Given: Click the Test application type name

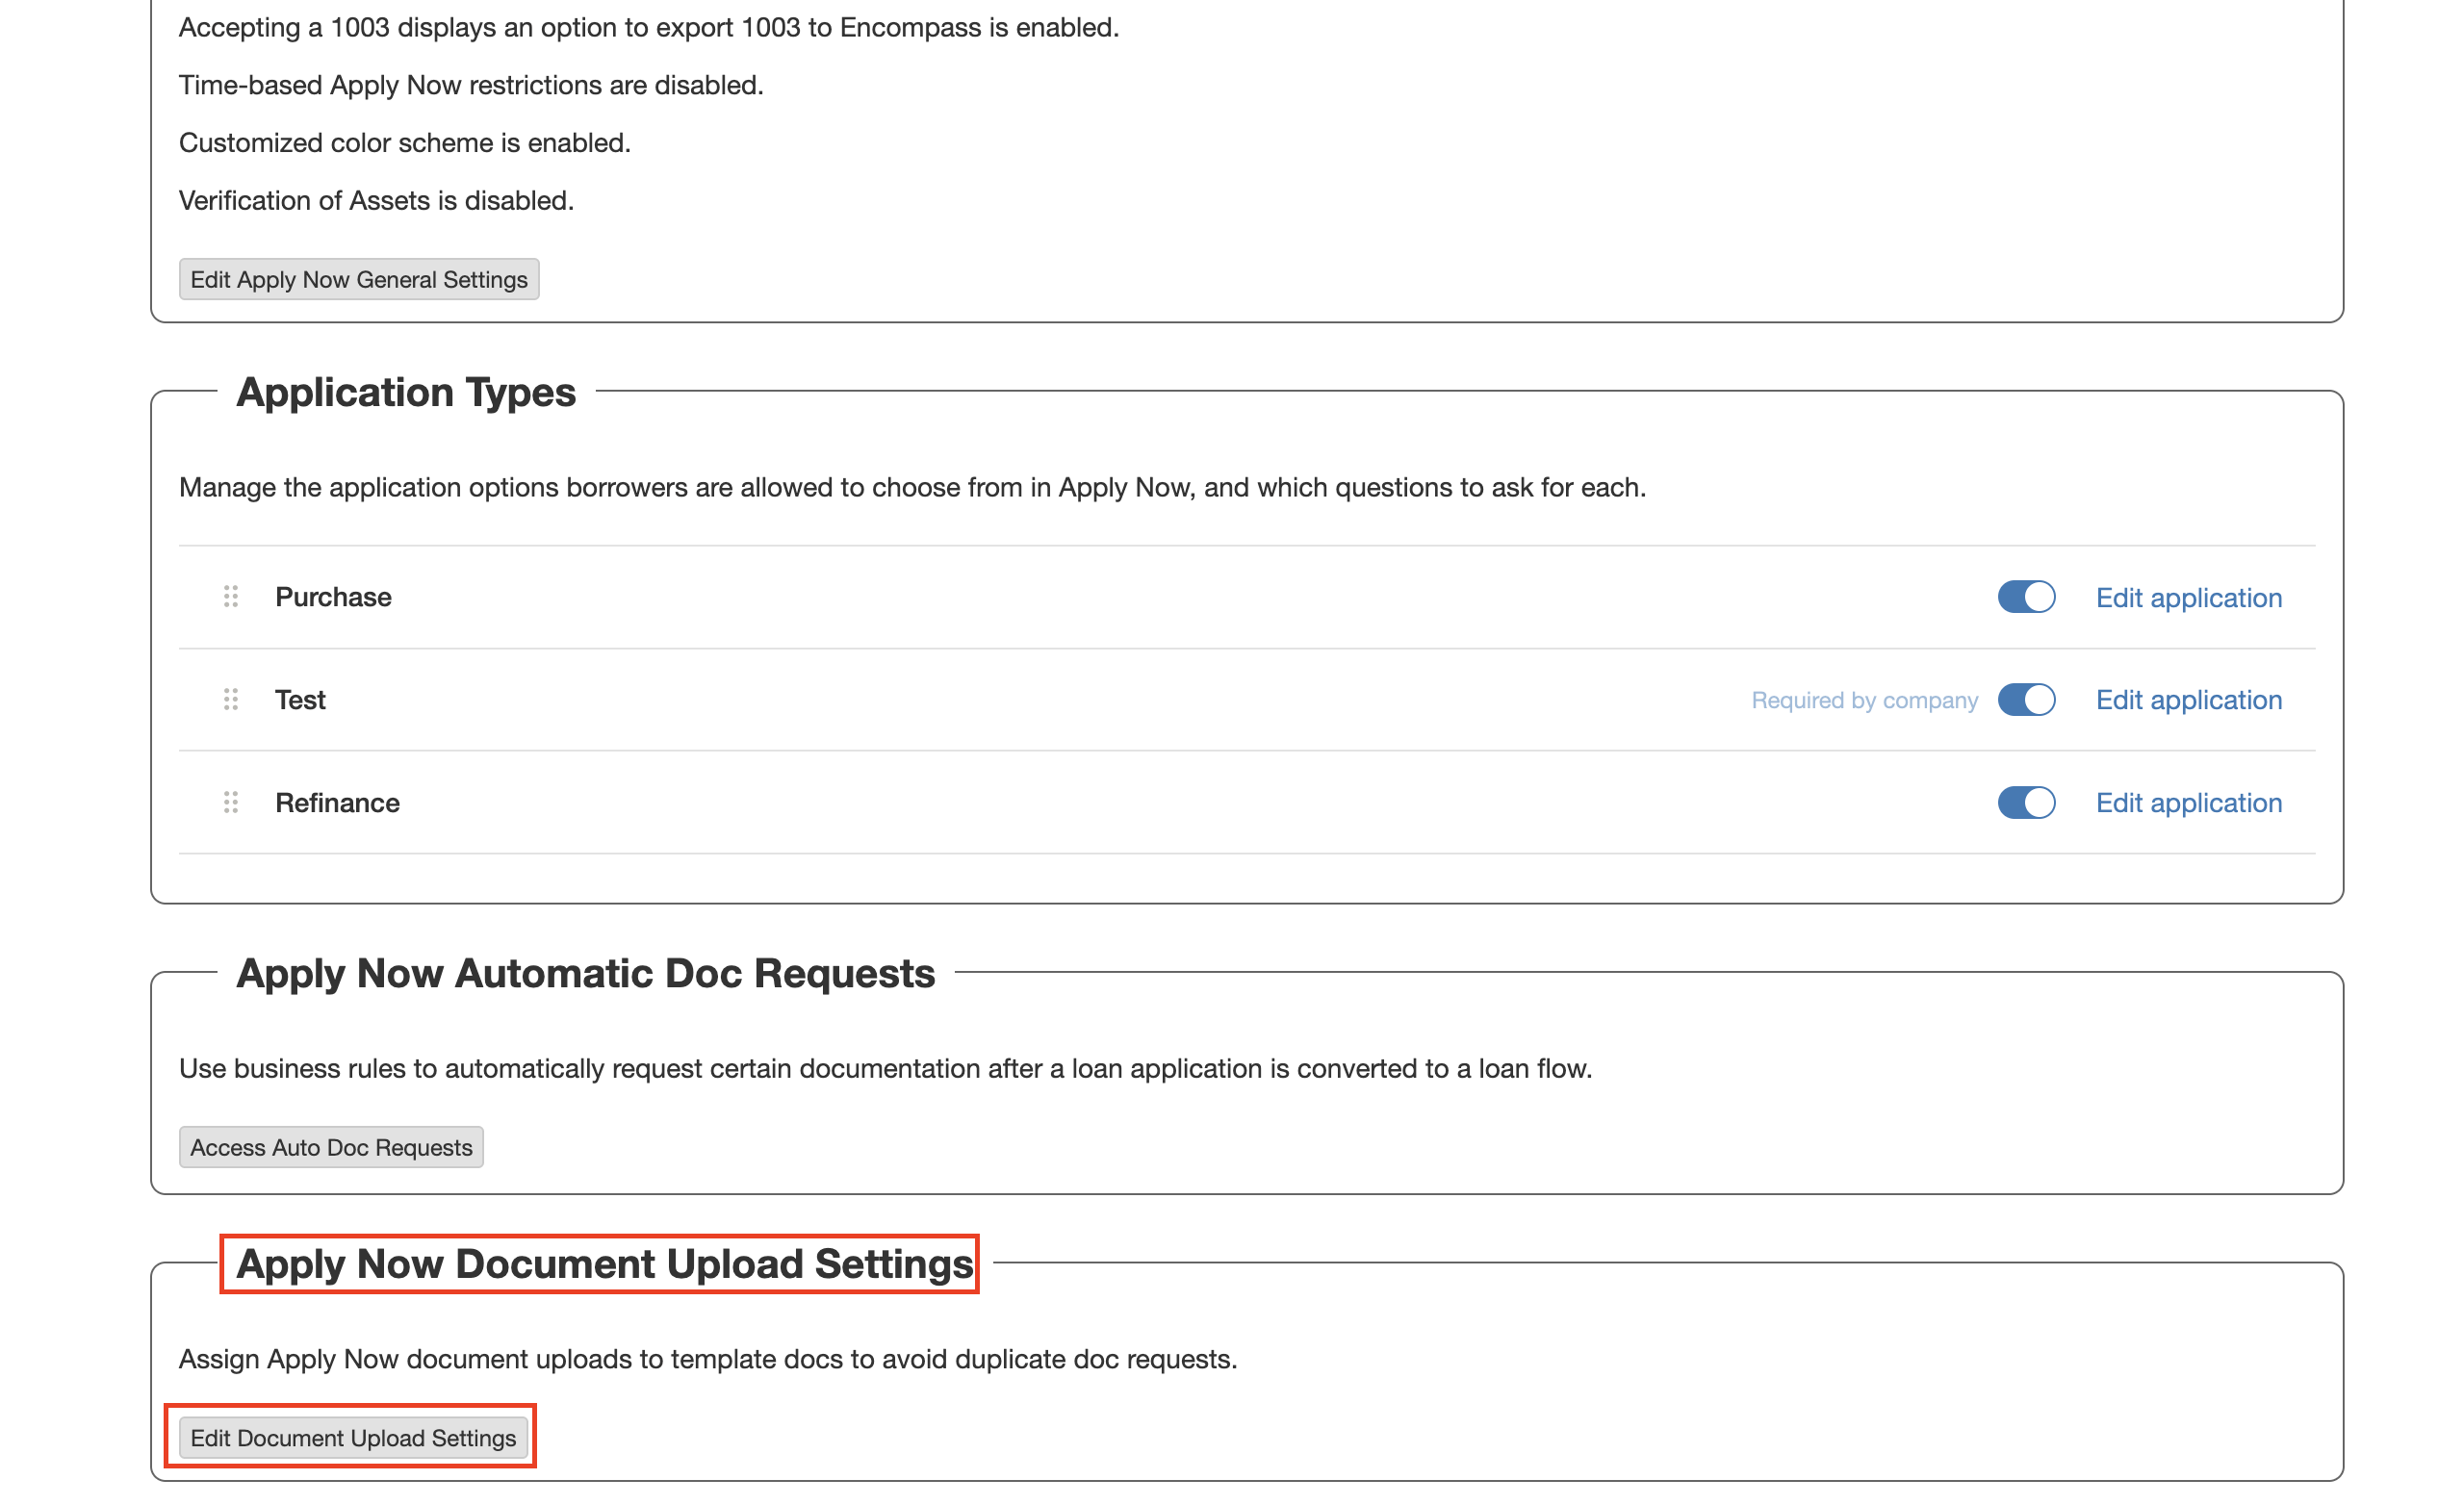Looking at the screenshot, I should 300,700.
